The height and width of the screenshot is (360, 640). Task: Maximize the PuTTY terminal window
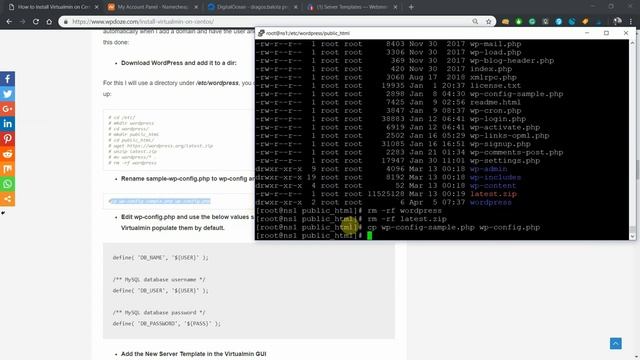pyautogui.click(x=606, y=33)
